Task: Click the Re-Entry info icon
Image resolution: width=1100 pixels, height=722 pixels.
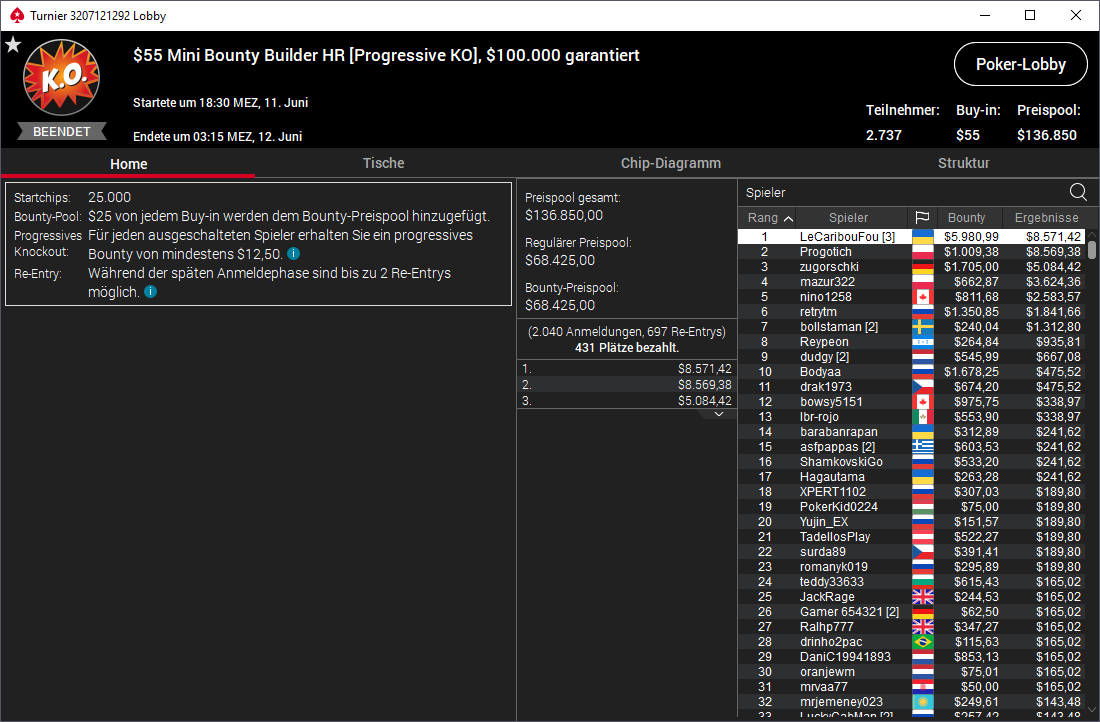Action: coord(151,291)
